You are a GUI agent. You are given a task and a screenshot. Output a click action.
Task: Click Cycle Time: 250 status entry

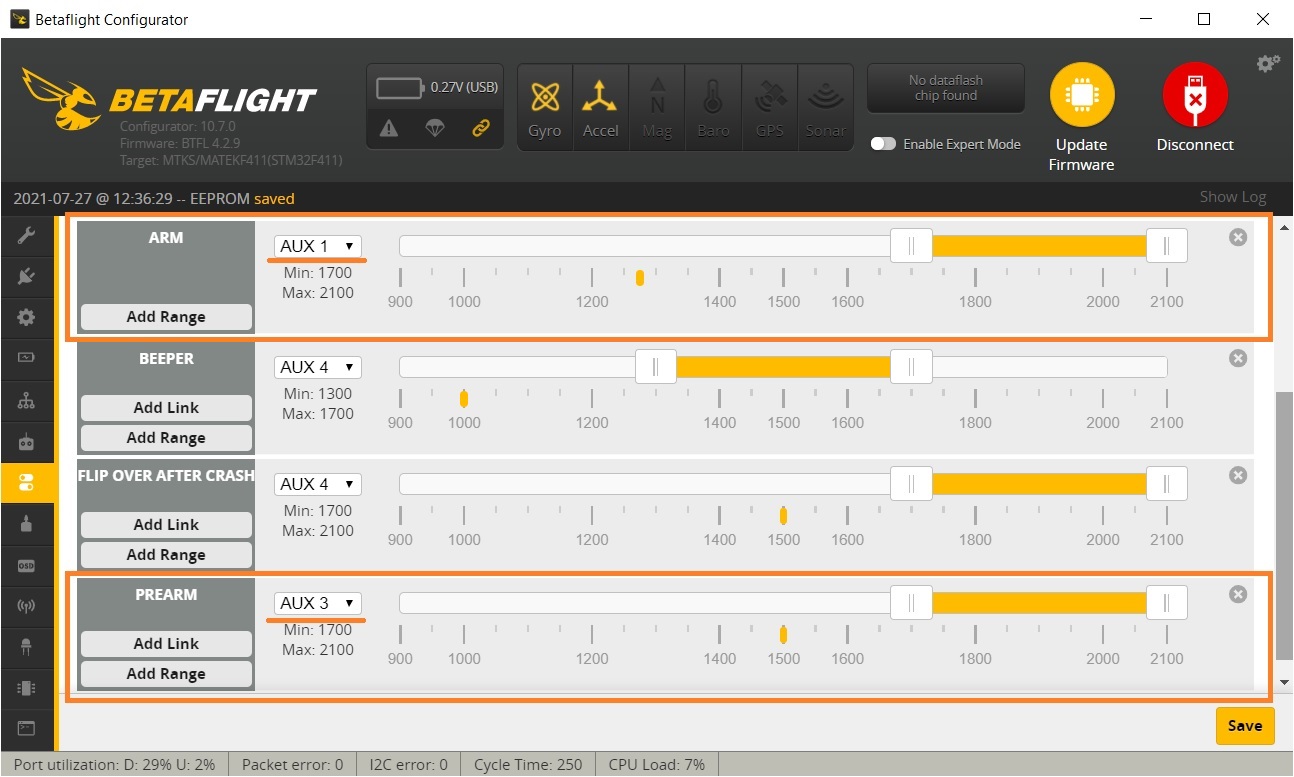click(528, 765)
